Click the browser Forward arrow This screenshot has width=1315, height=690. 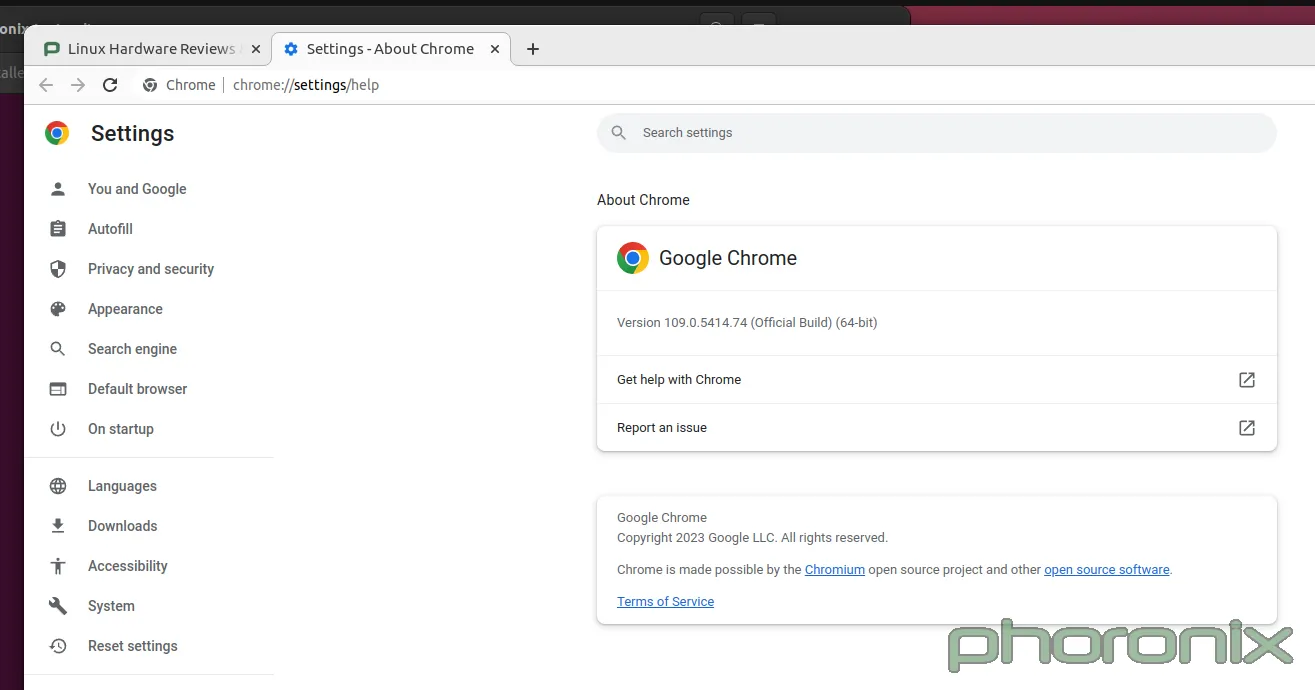click(x=78, y=85)
